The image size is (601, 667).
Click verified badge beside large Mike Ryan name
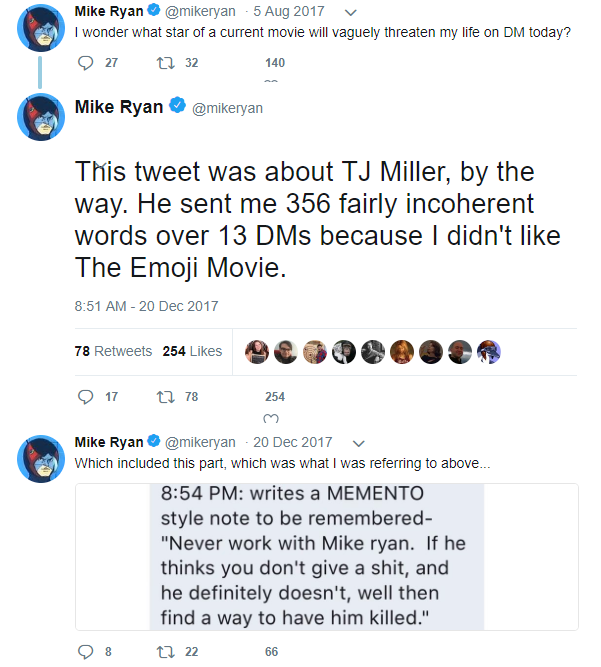(x=177, y=105)
